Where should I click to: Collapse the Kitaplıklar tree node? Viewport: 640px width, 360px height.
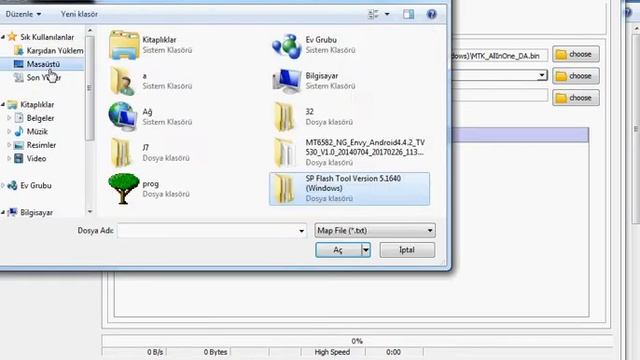[3, 104]
